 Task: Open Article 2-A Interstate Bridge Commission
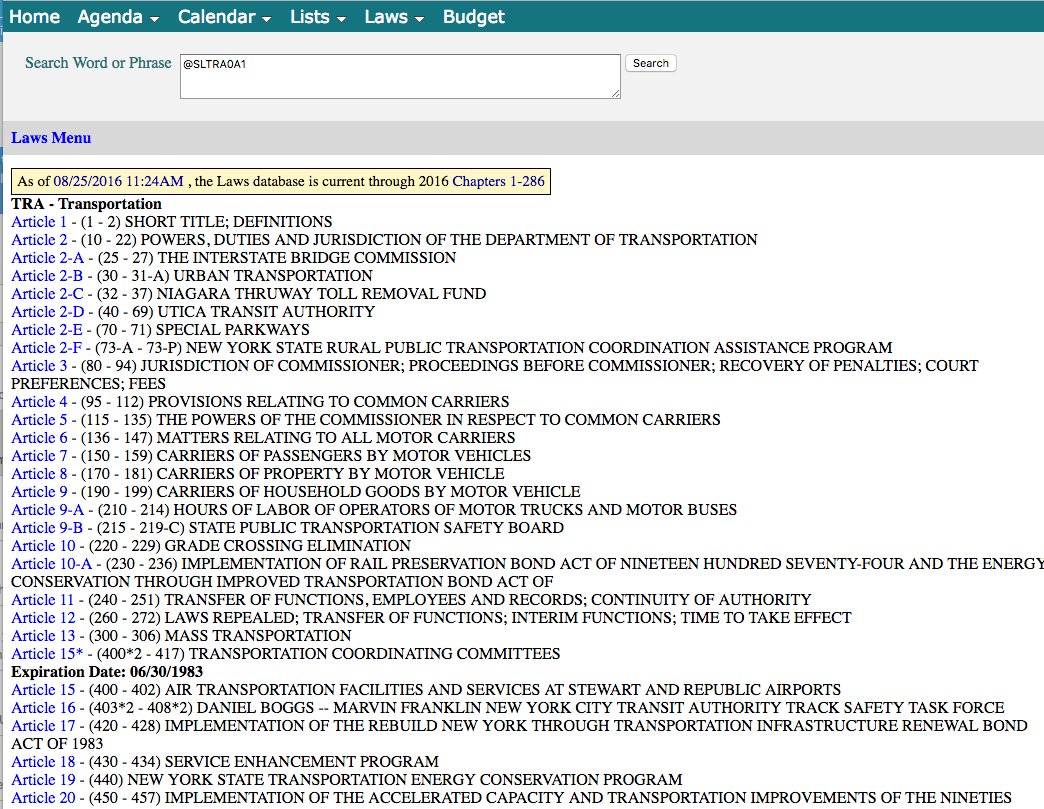pyautogui.click(x=47, y=258)
